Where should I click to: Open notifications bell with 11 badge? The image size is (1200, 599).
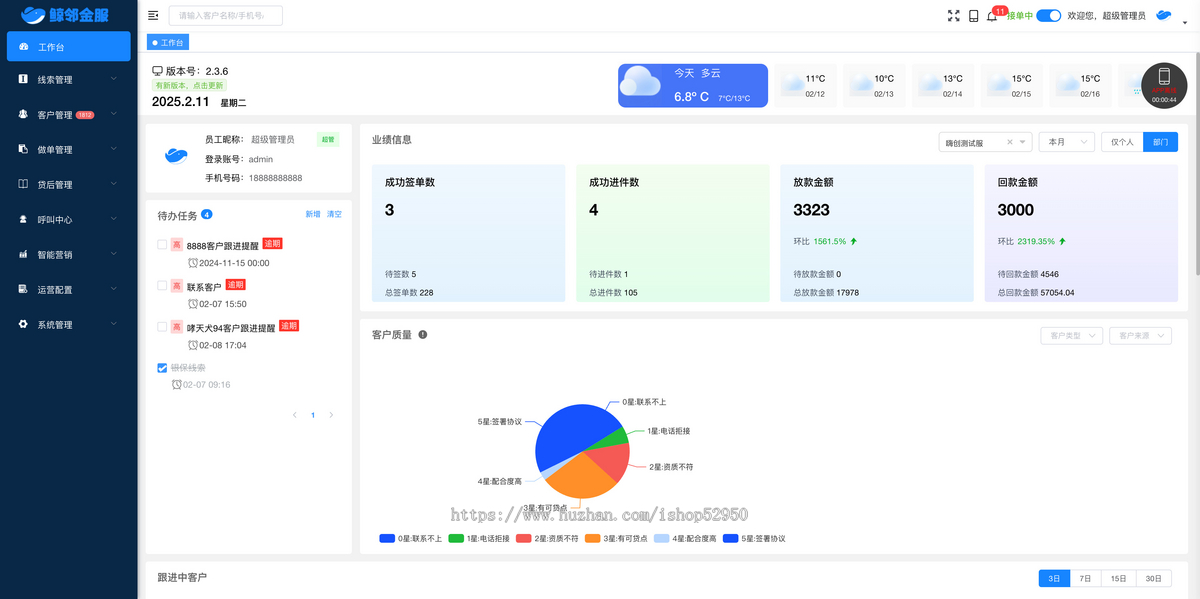click(992, 16)
